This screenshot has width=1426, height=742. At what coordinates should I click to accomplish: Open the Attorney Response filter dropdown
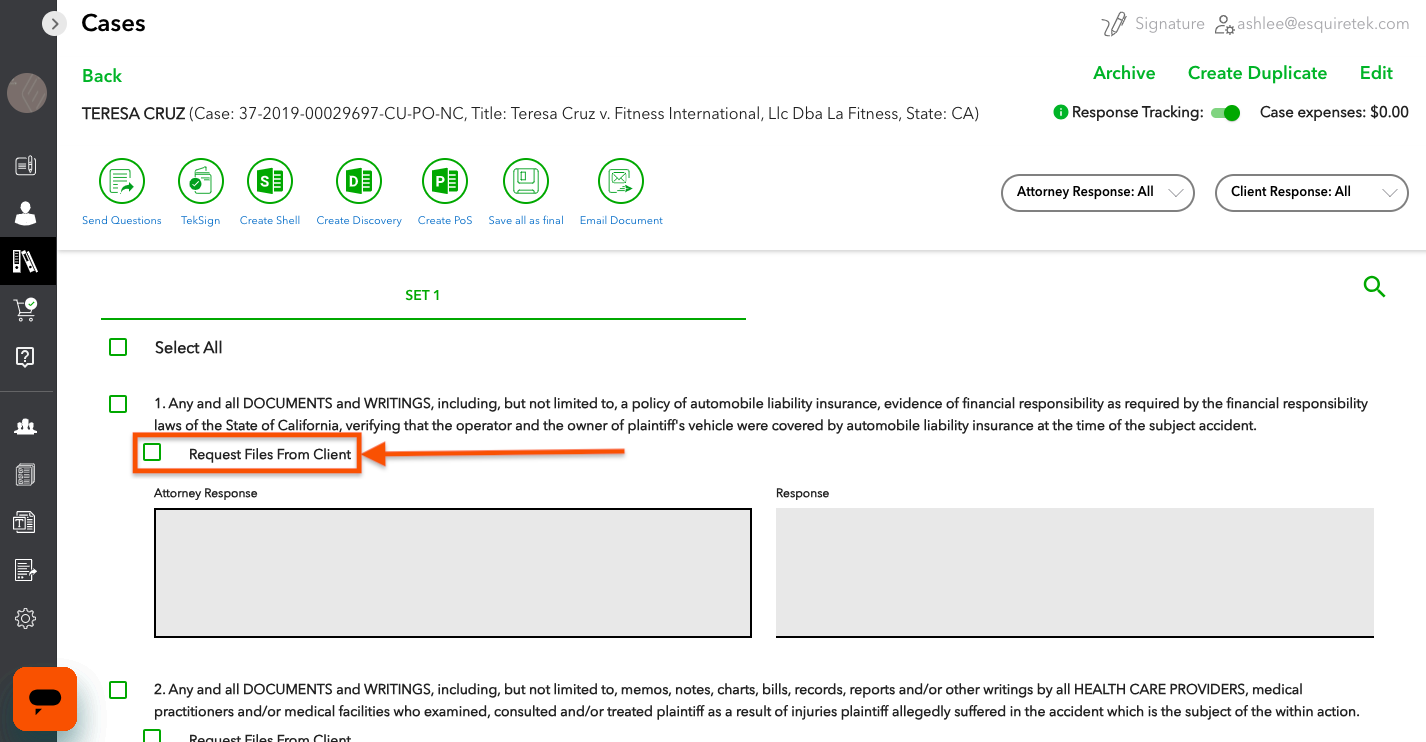click(1097, 192)
